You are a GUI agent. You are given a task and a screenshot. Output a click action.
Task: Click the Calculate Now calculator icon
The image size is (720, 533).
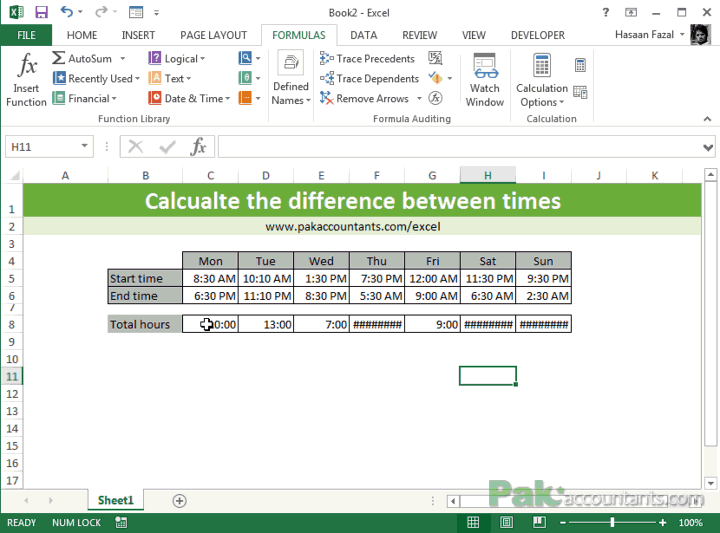point(580,65)
